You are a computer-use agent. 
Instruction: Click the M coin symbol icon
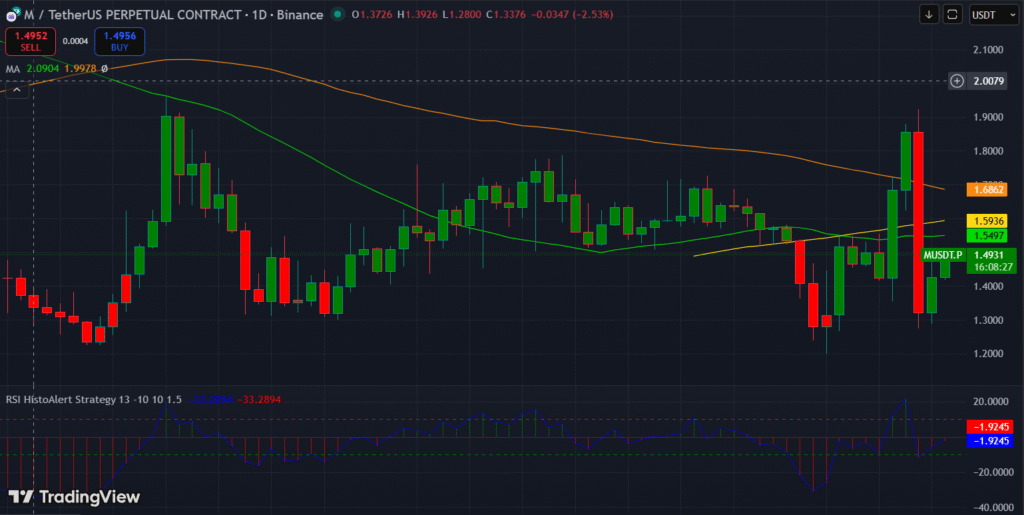(x=11, y=15)
